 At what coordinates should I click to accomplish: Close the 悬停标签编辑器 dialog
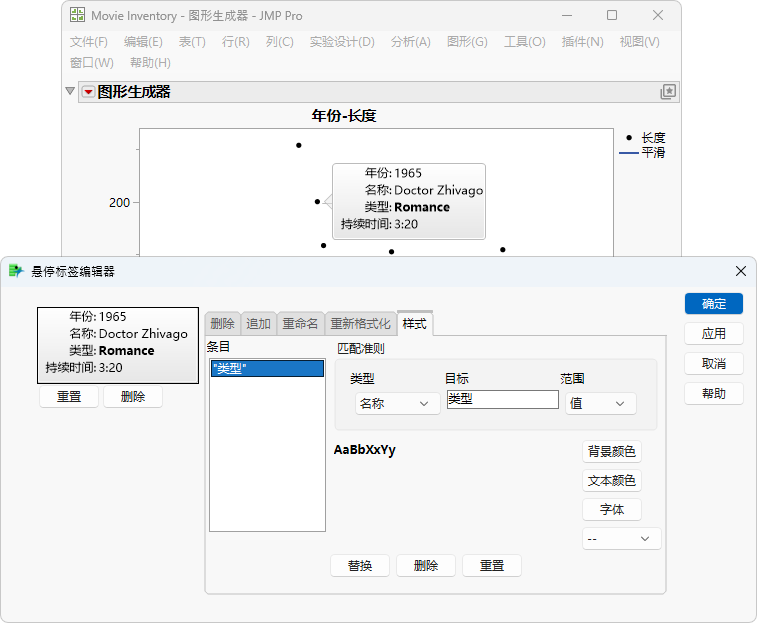tap(741, 271)
